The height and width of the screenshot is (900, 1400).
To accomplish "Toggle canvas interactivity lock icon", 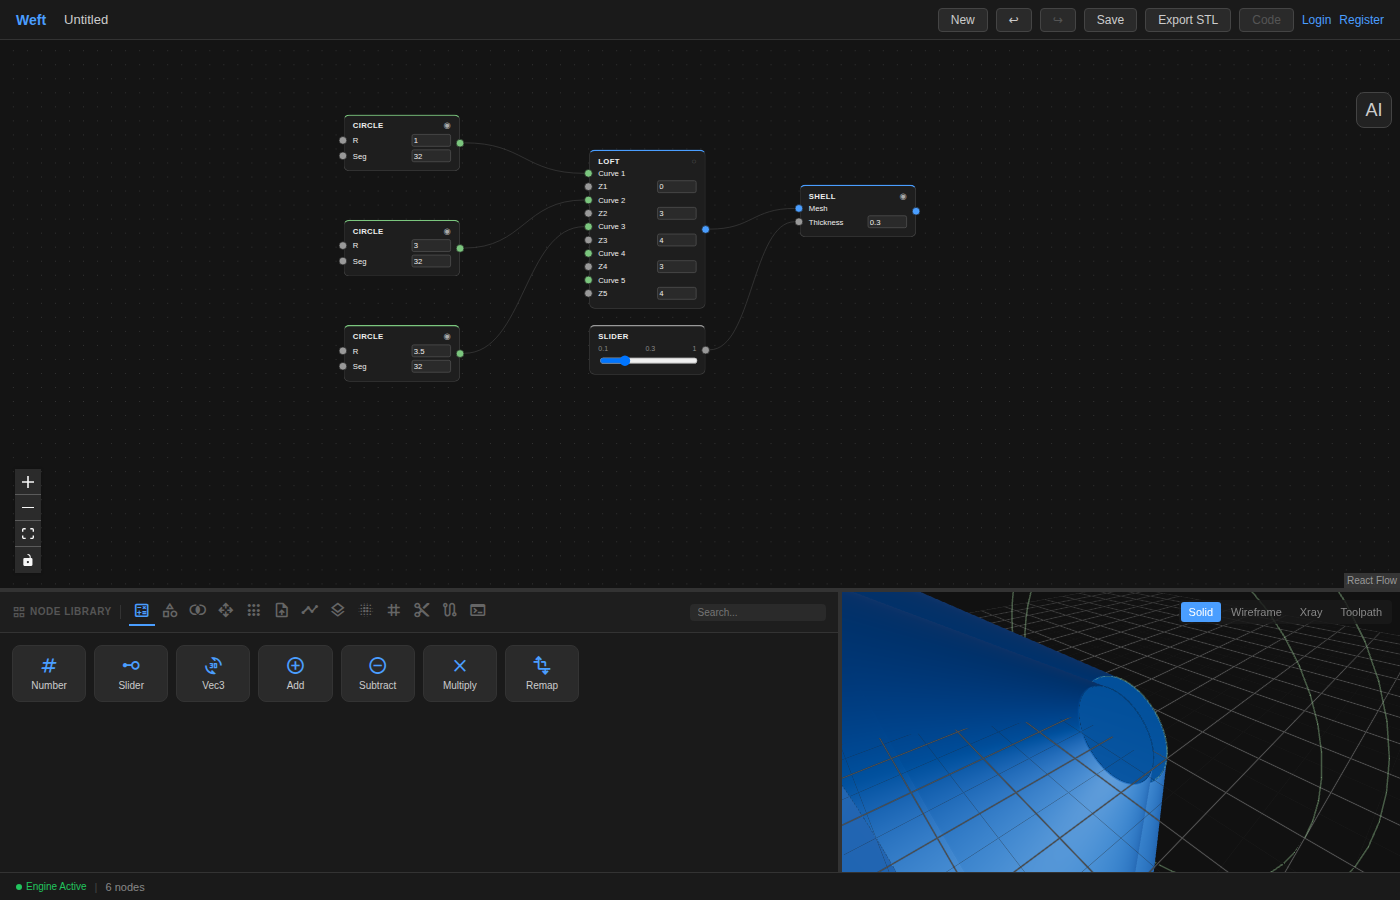I will coord(28,560).
